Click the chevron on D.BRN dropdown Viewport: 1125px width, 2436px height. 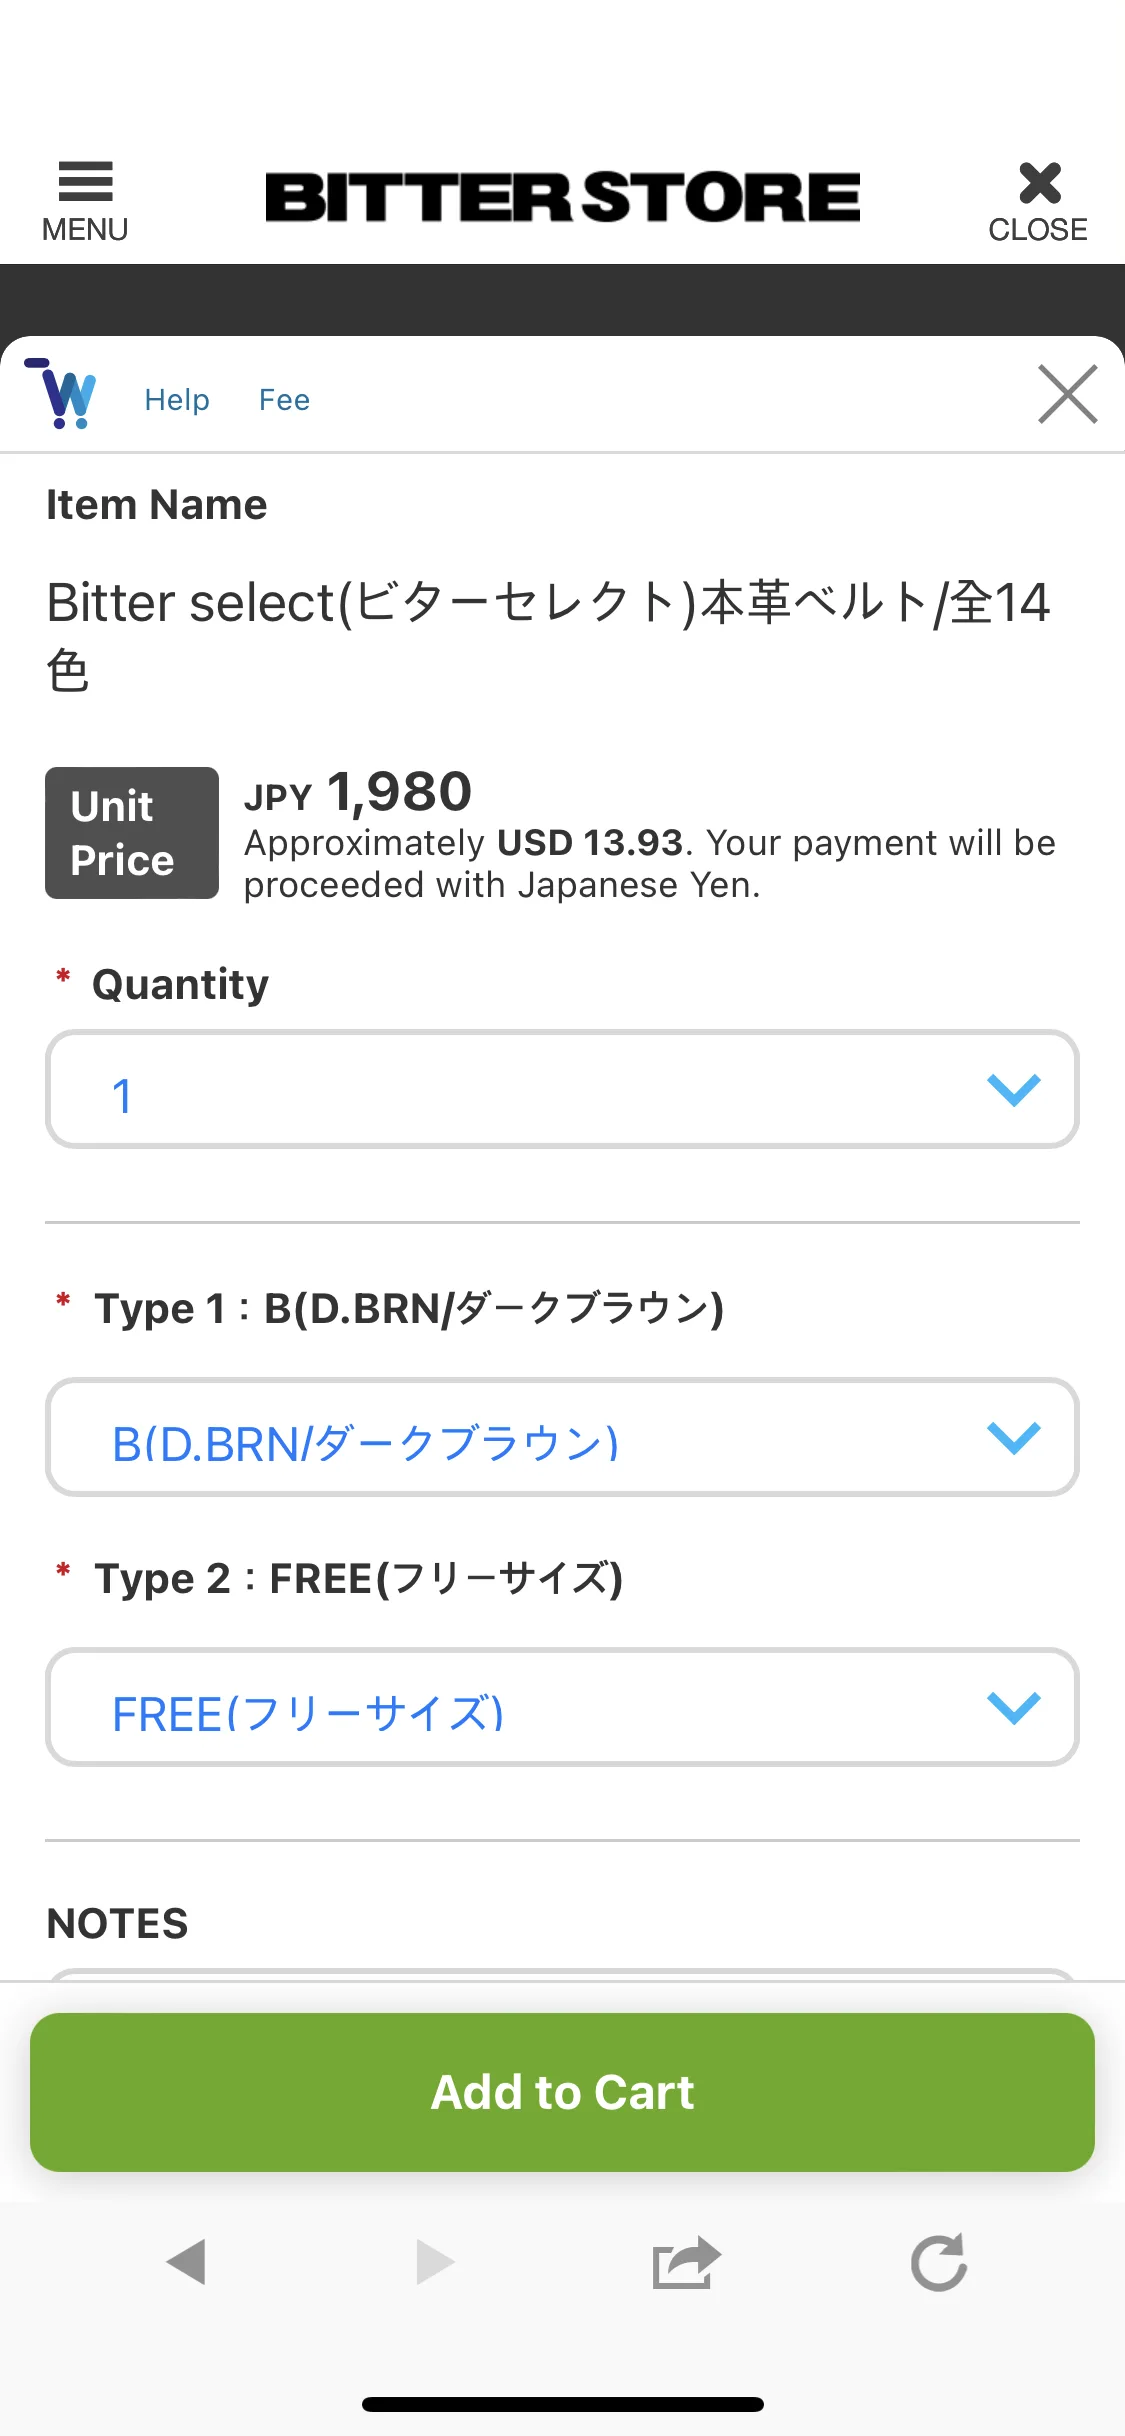1014,1438
